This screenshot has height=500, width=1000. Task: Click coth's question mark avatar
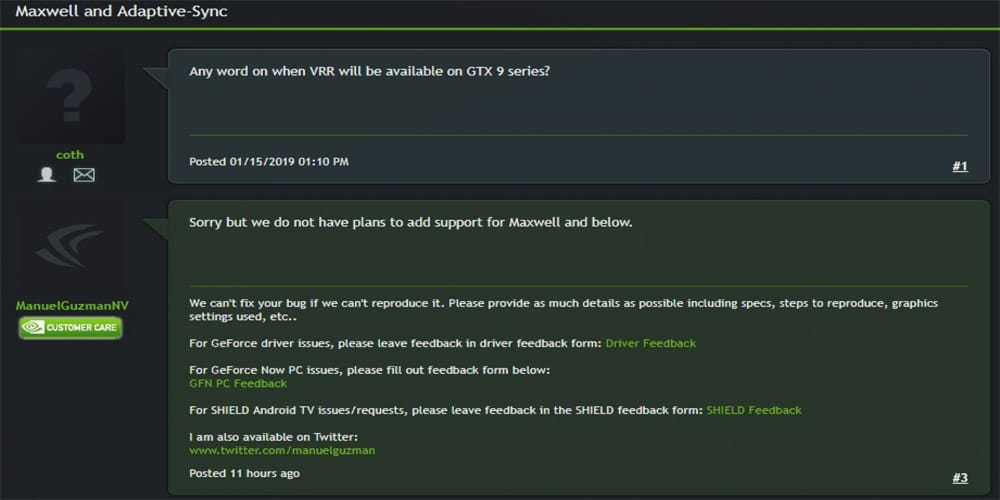click(x=70, y=97)
